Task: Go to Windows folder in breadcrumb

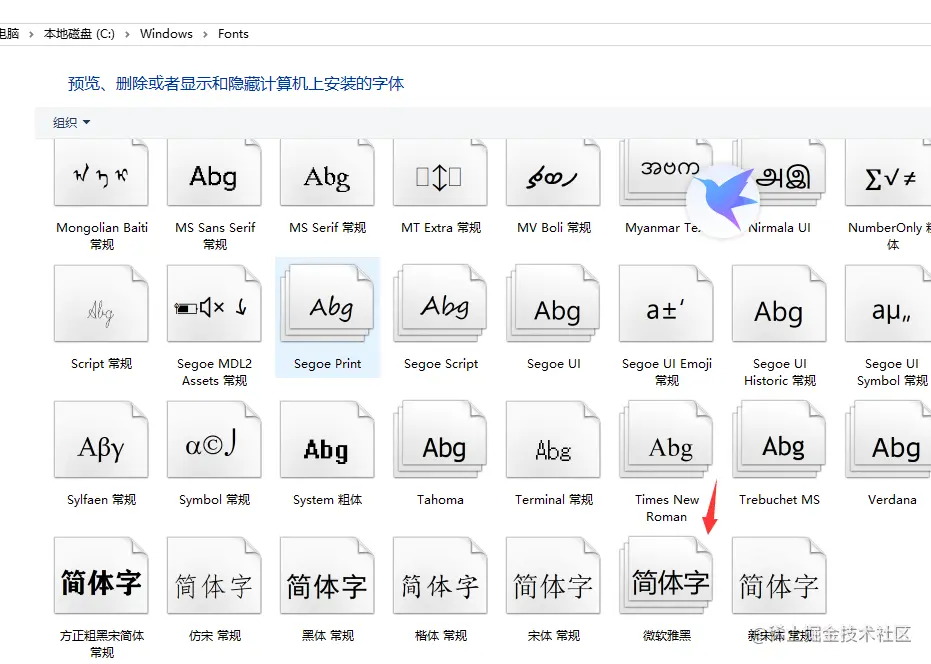Action: click(x=166, y=34)
